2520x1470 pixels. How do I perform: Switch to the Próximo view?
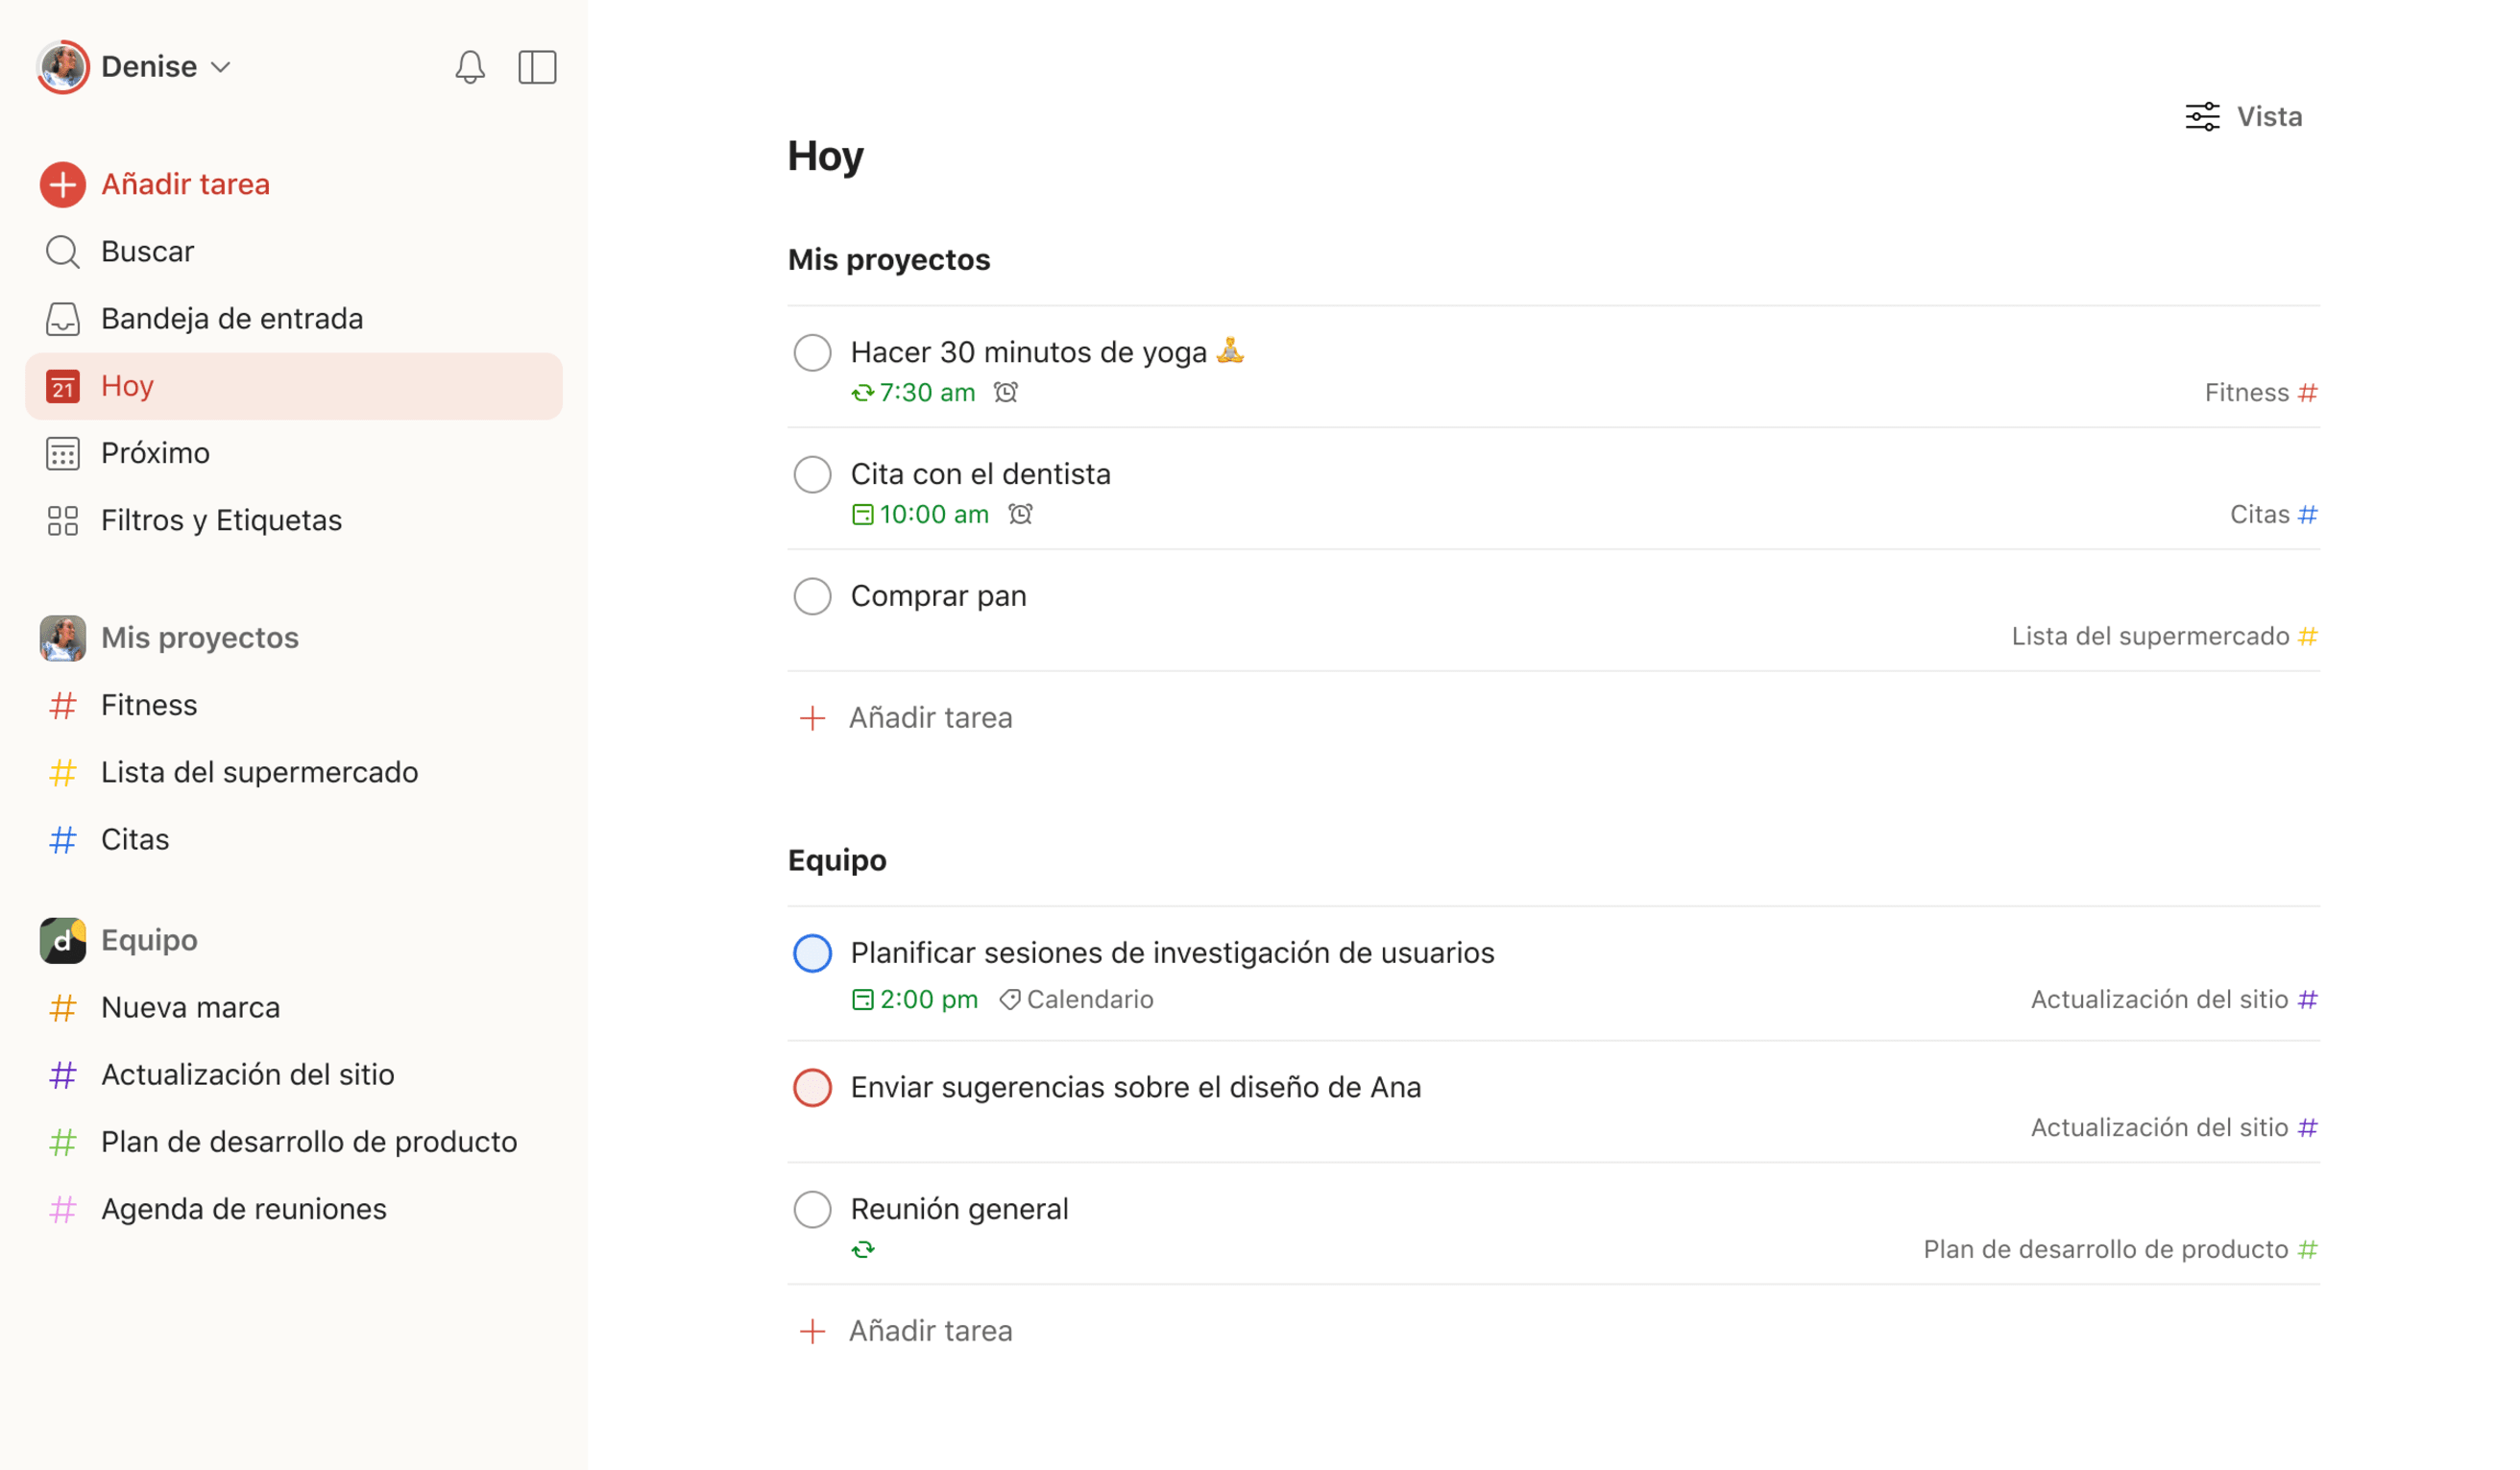(294, 453)
